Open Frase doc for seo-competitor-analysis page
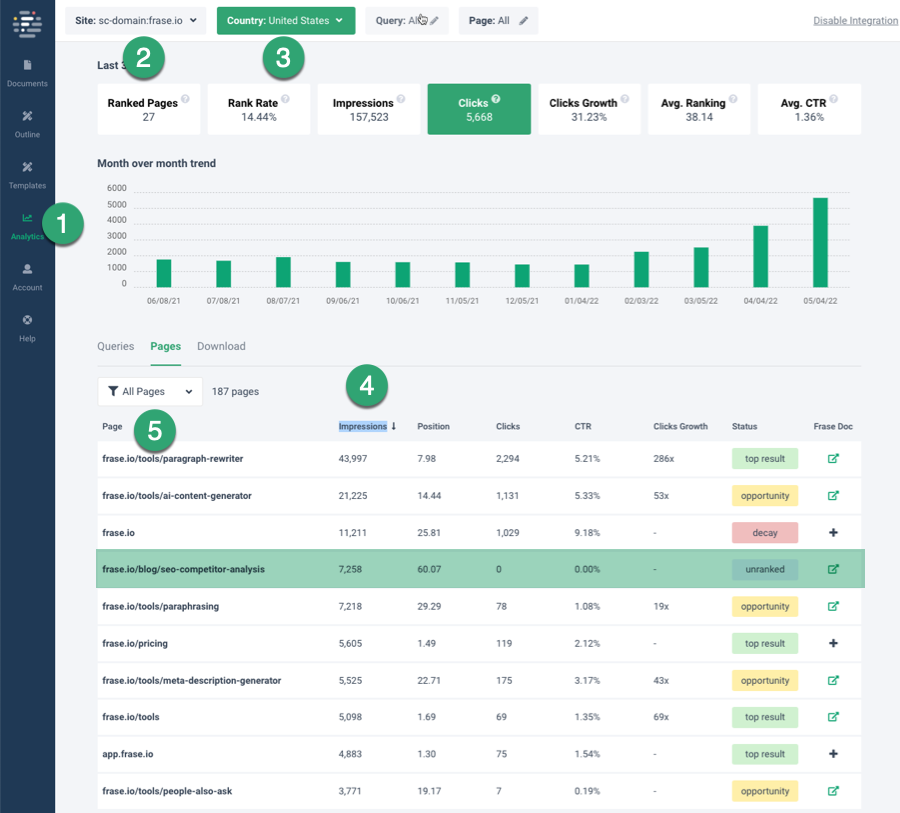The width and height of the screenshot is (900, 813). pos(833,569)
